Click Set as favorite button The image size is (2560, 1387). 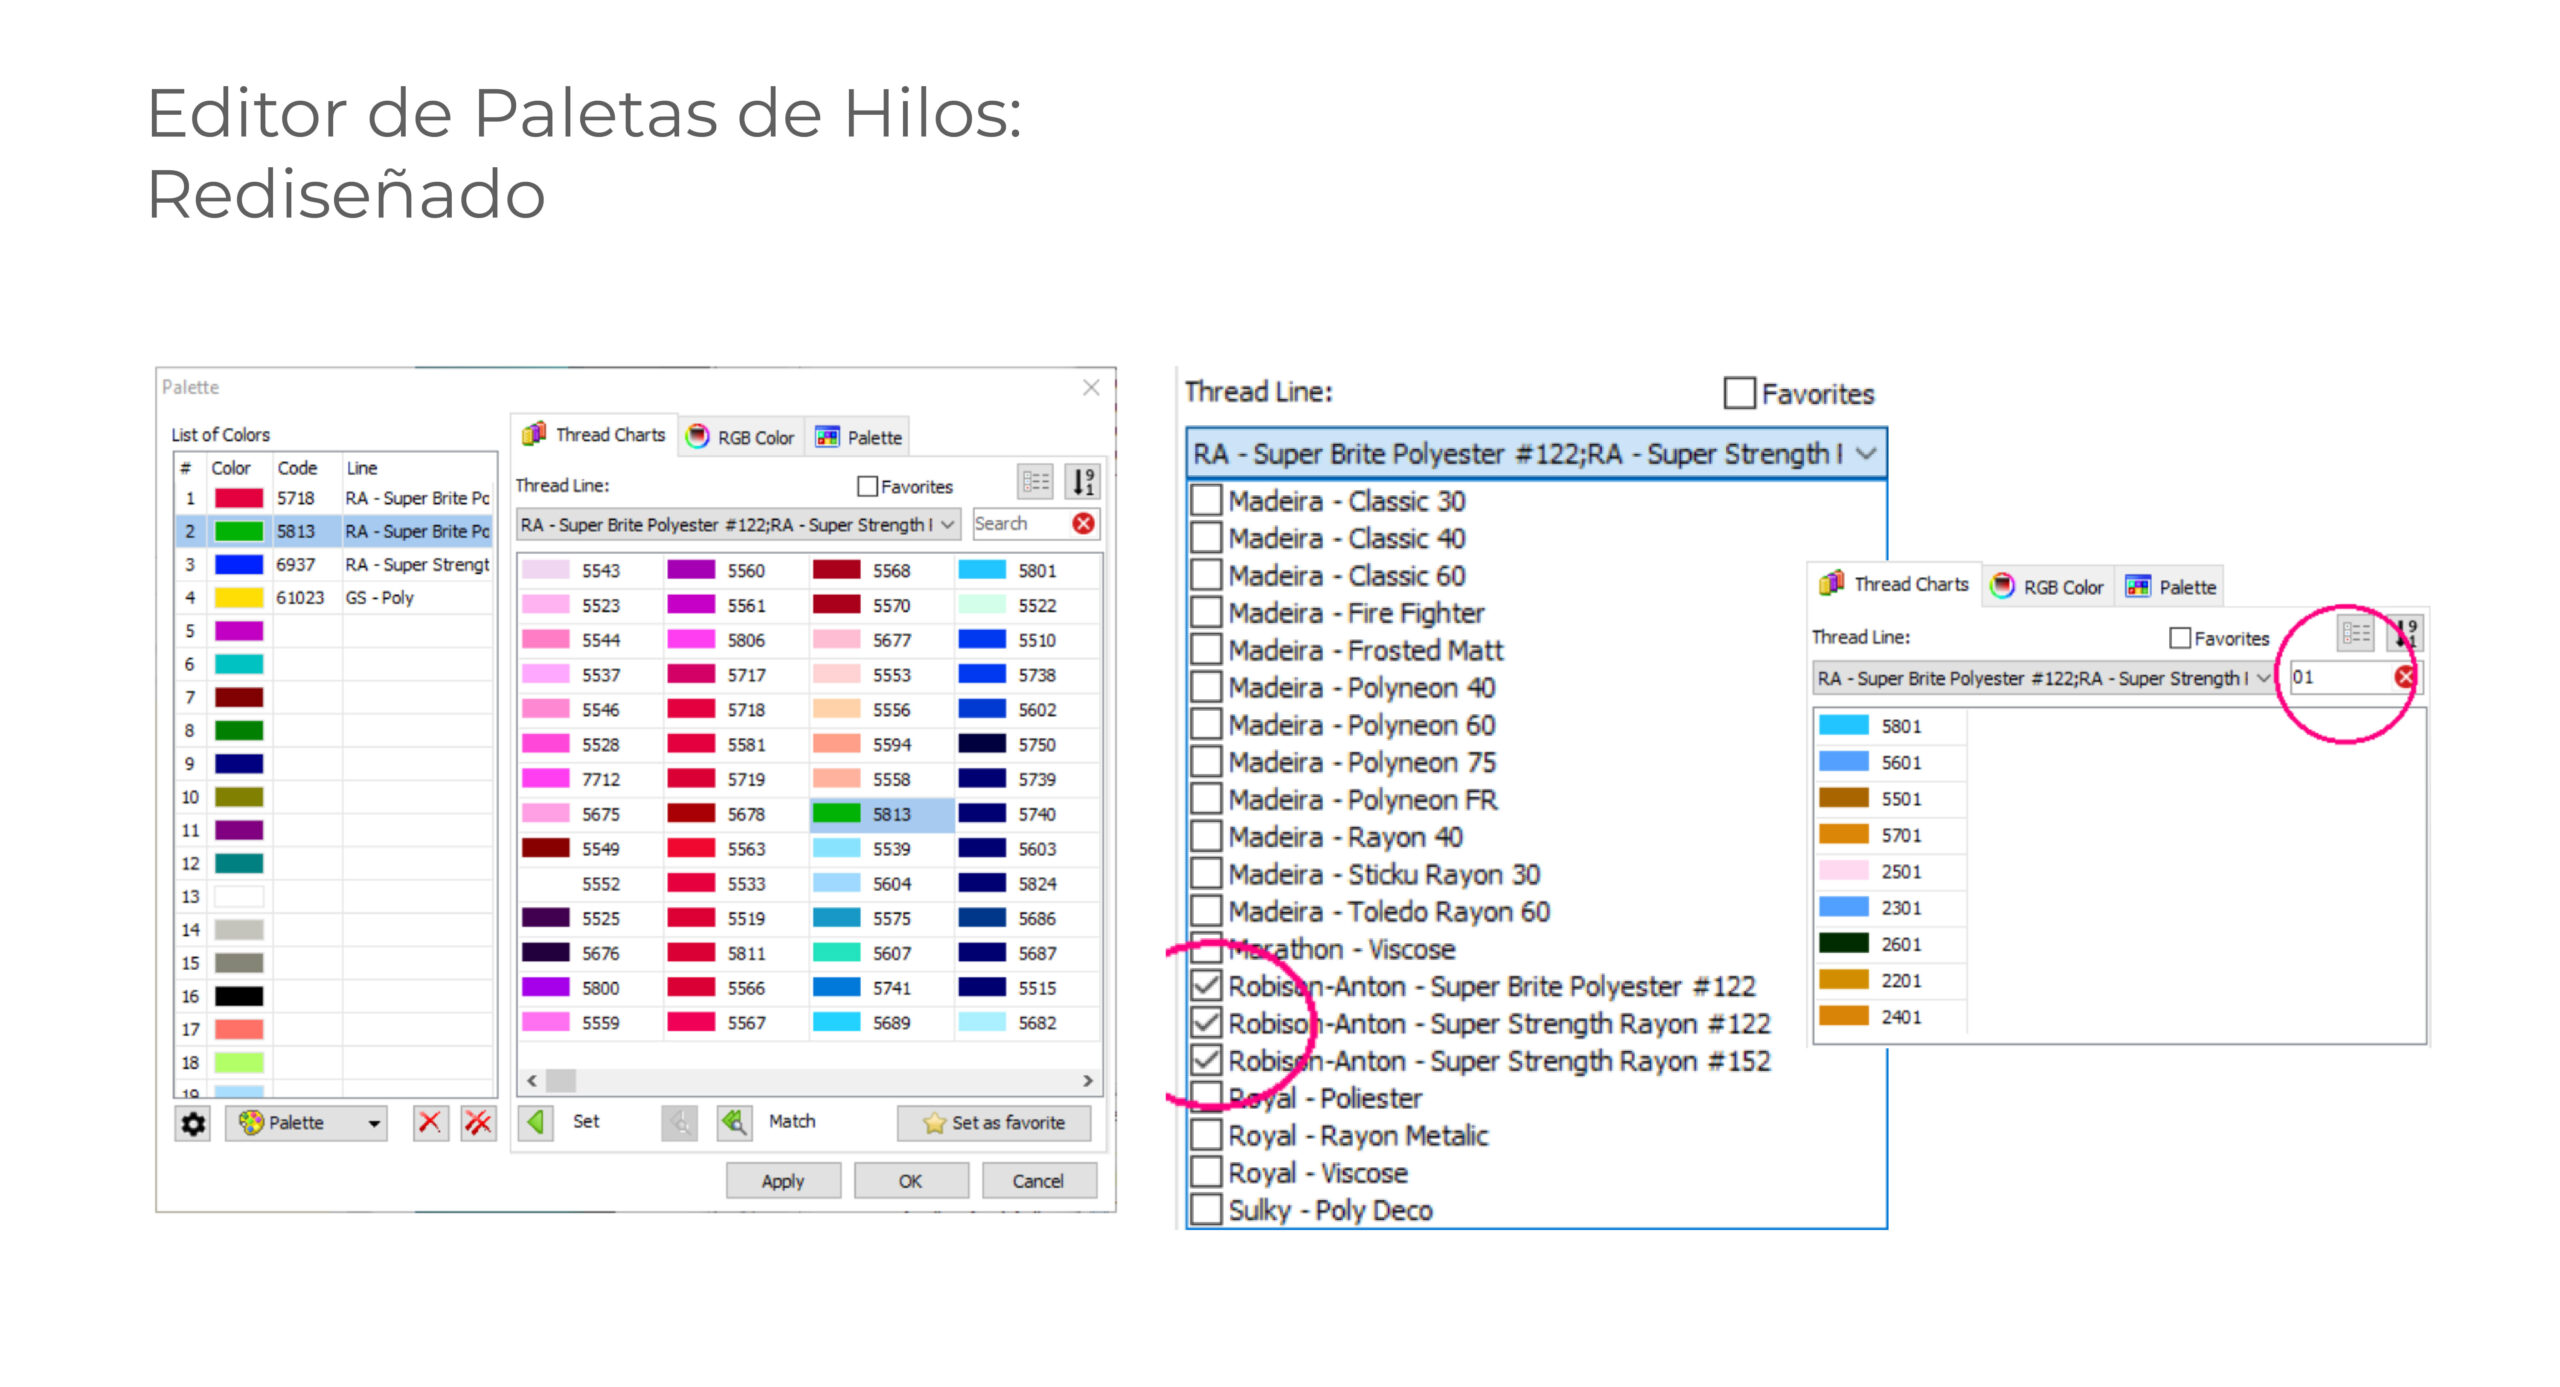click(x=994, y=1123)
